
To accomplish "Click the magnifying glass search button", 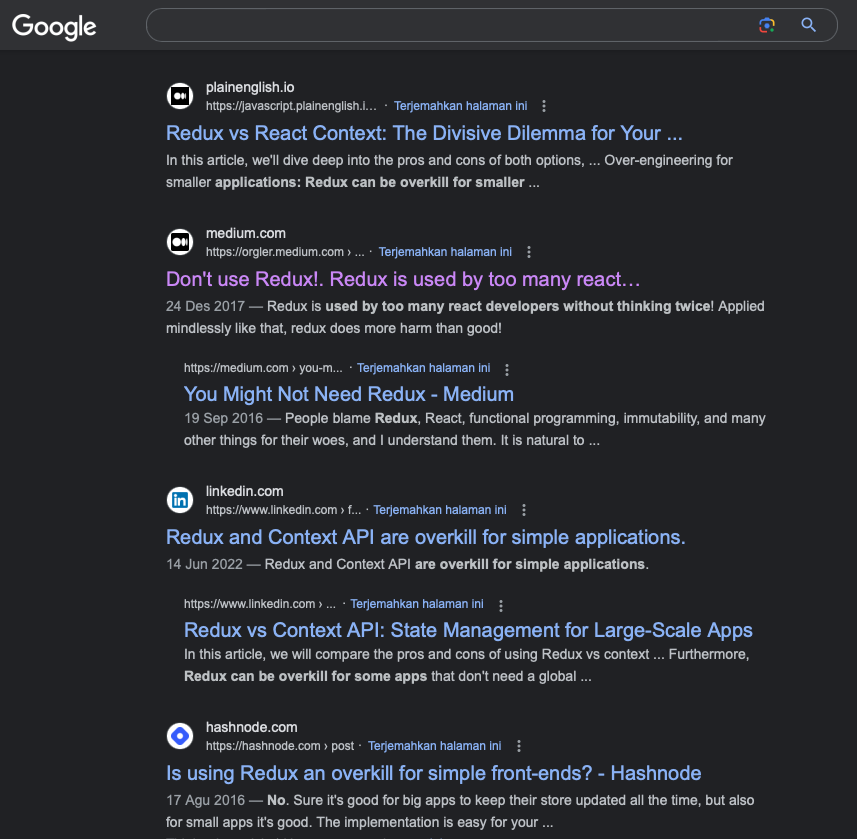I will [808, 25].
